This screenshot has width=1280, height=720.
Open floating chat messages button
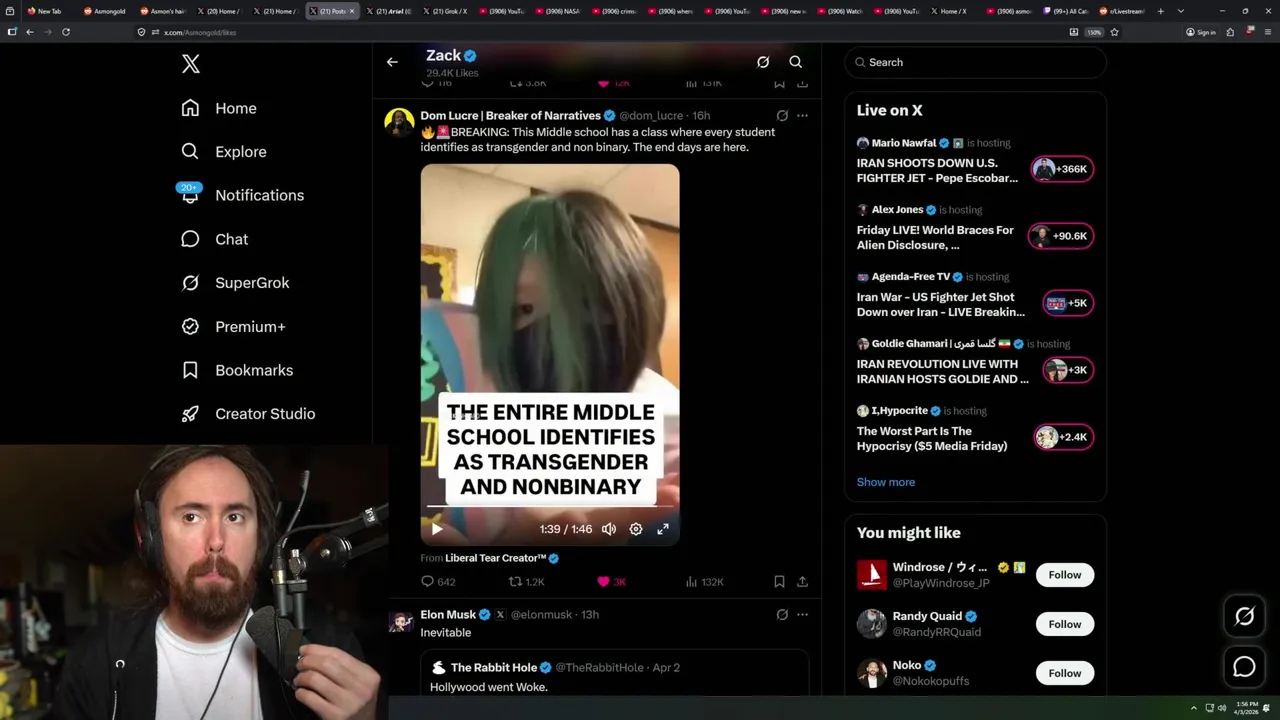pyautogui.click(x=1244, y=667)
